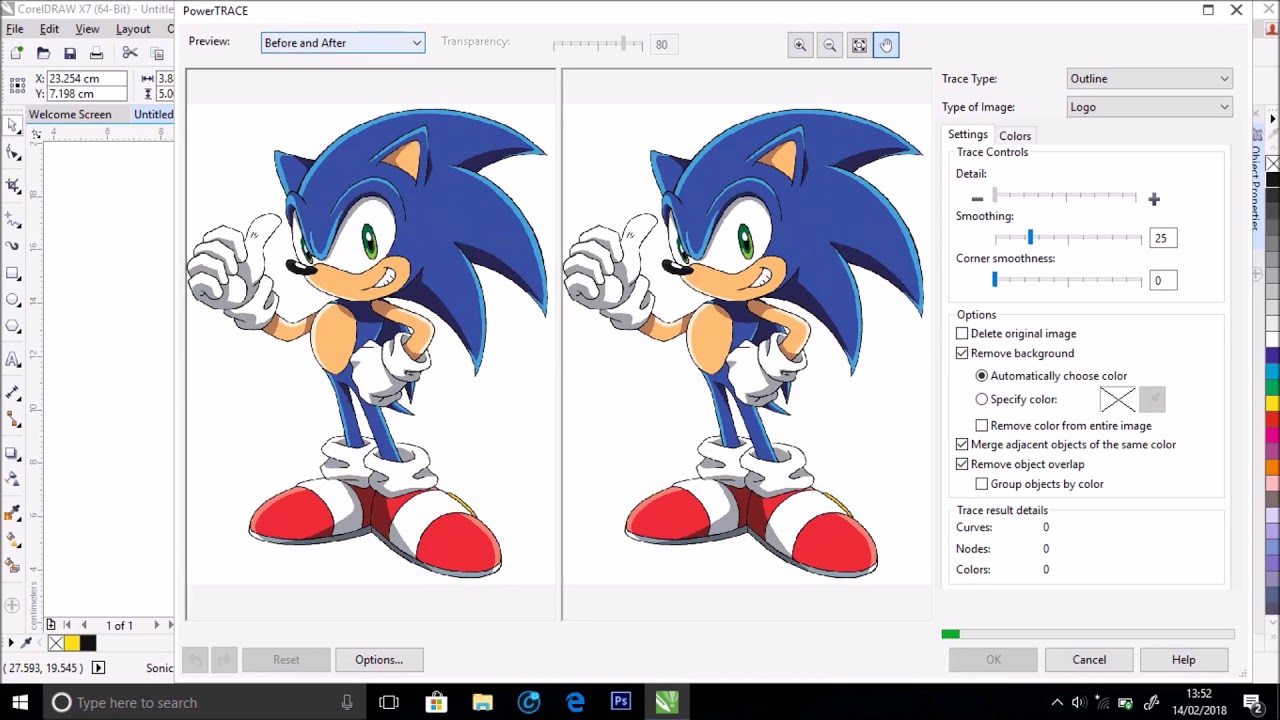Click the Detail slider minus button
Viewport: 1280px width, 720px height.
click(x=977, y=199)
